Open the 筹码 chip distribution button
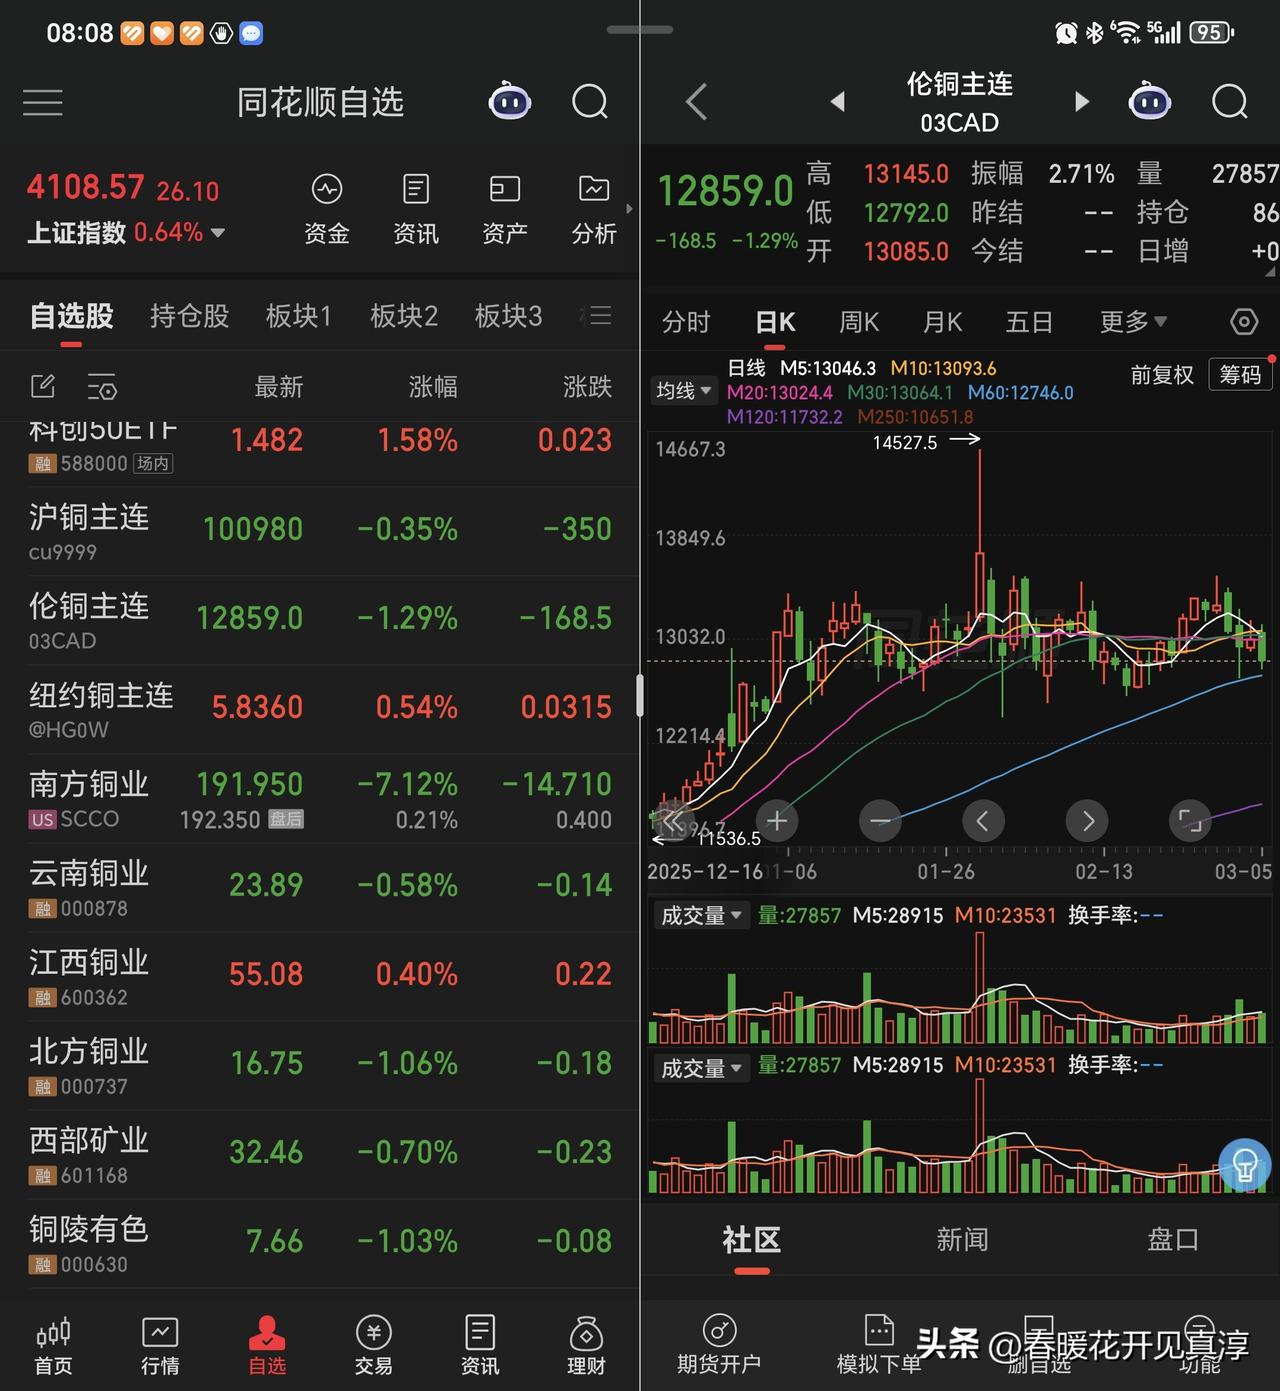The height and width of the screenshot is (1391, 1280). [x=1240, y=375]
